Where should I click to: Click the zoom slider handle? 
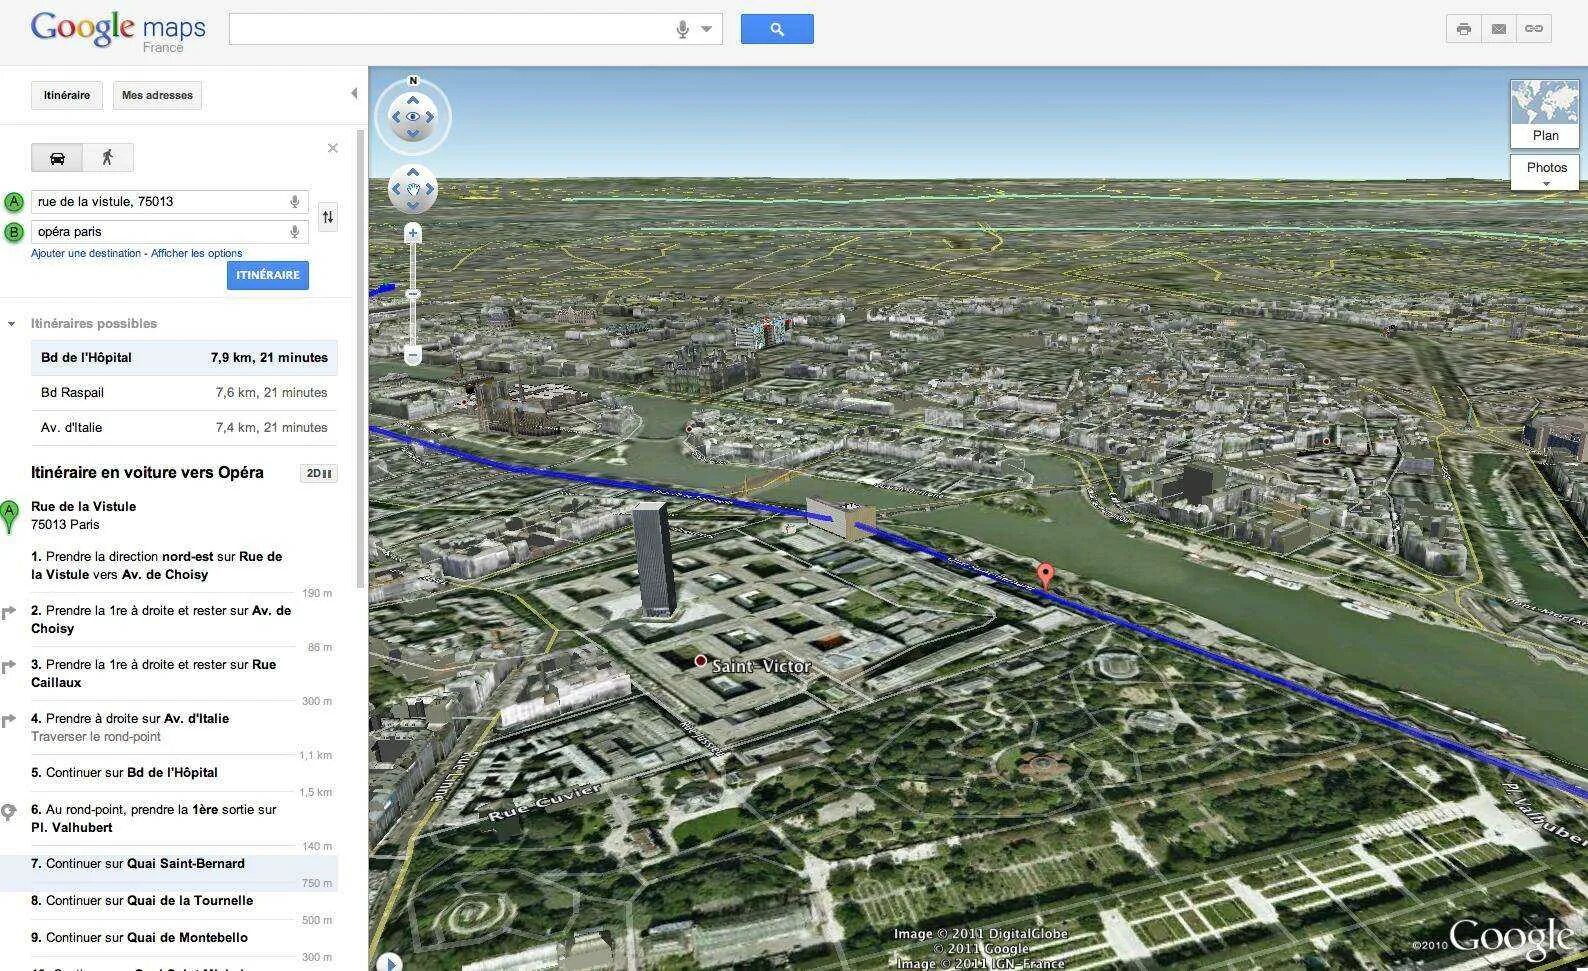click(413, 294)
